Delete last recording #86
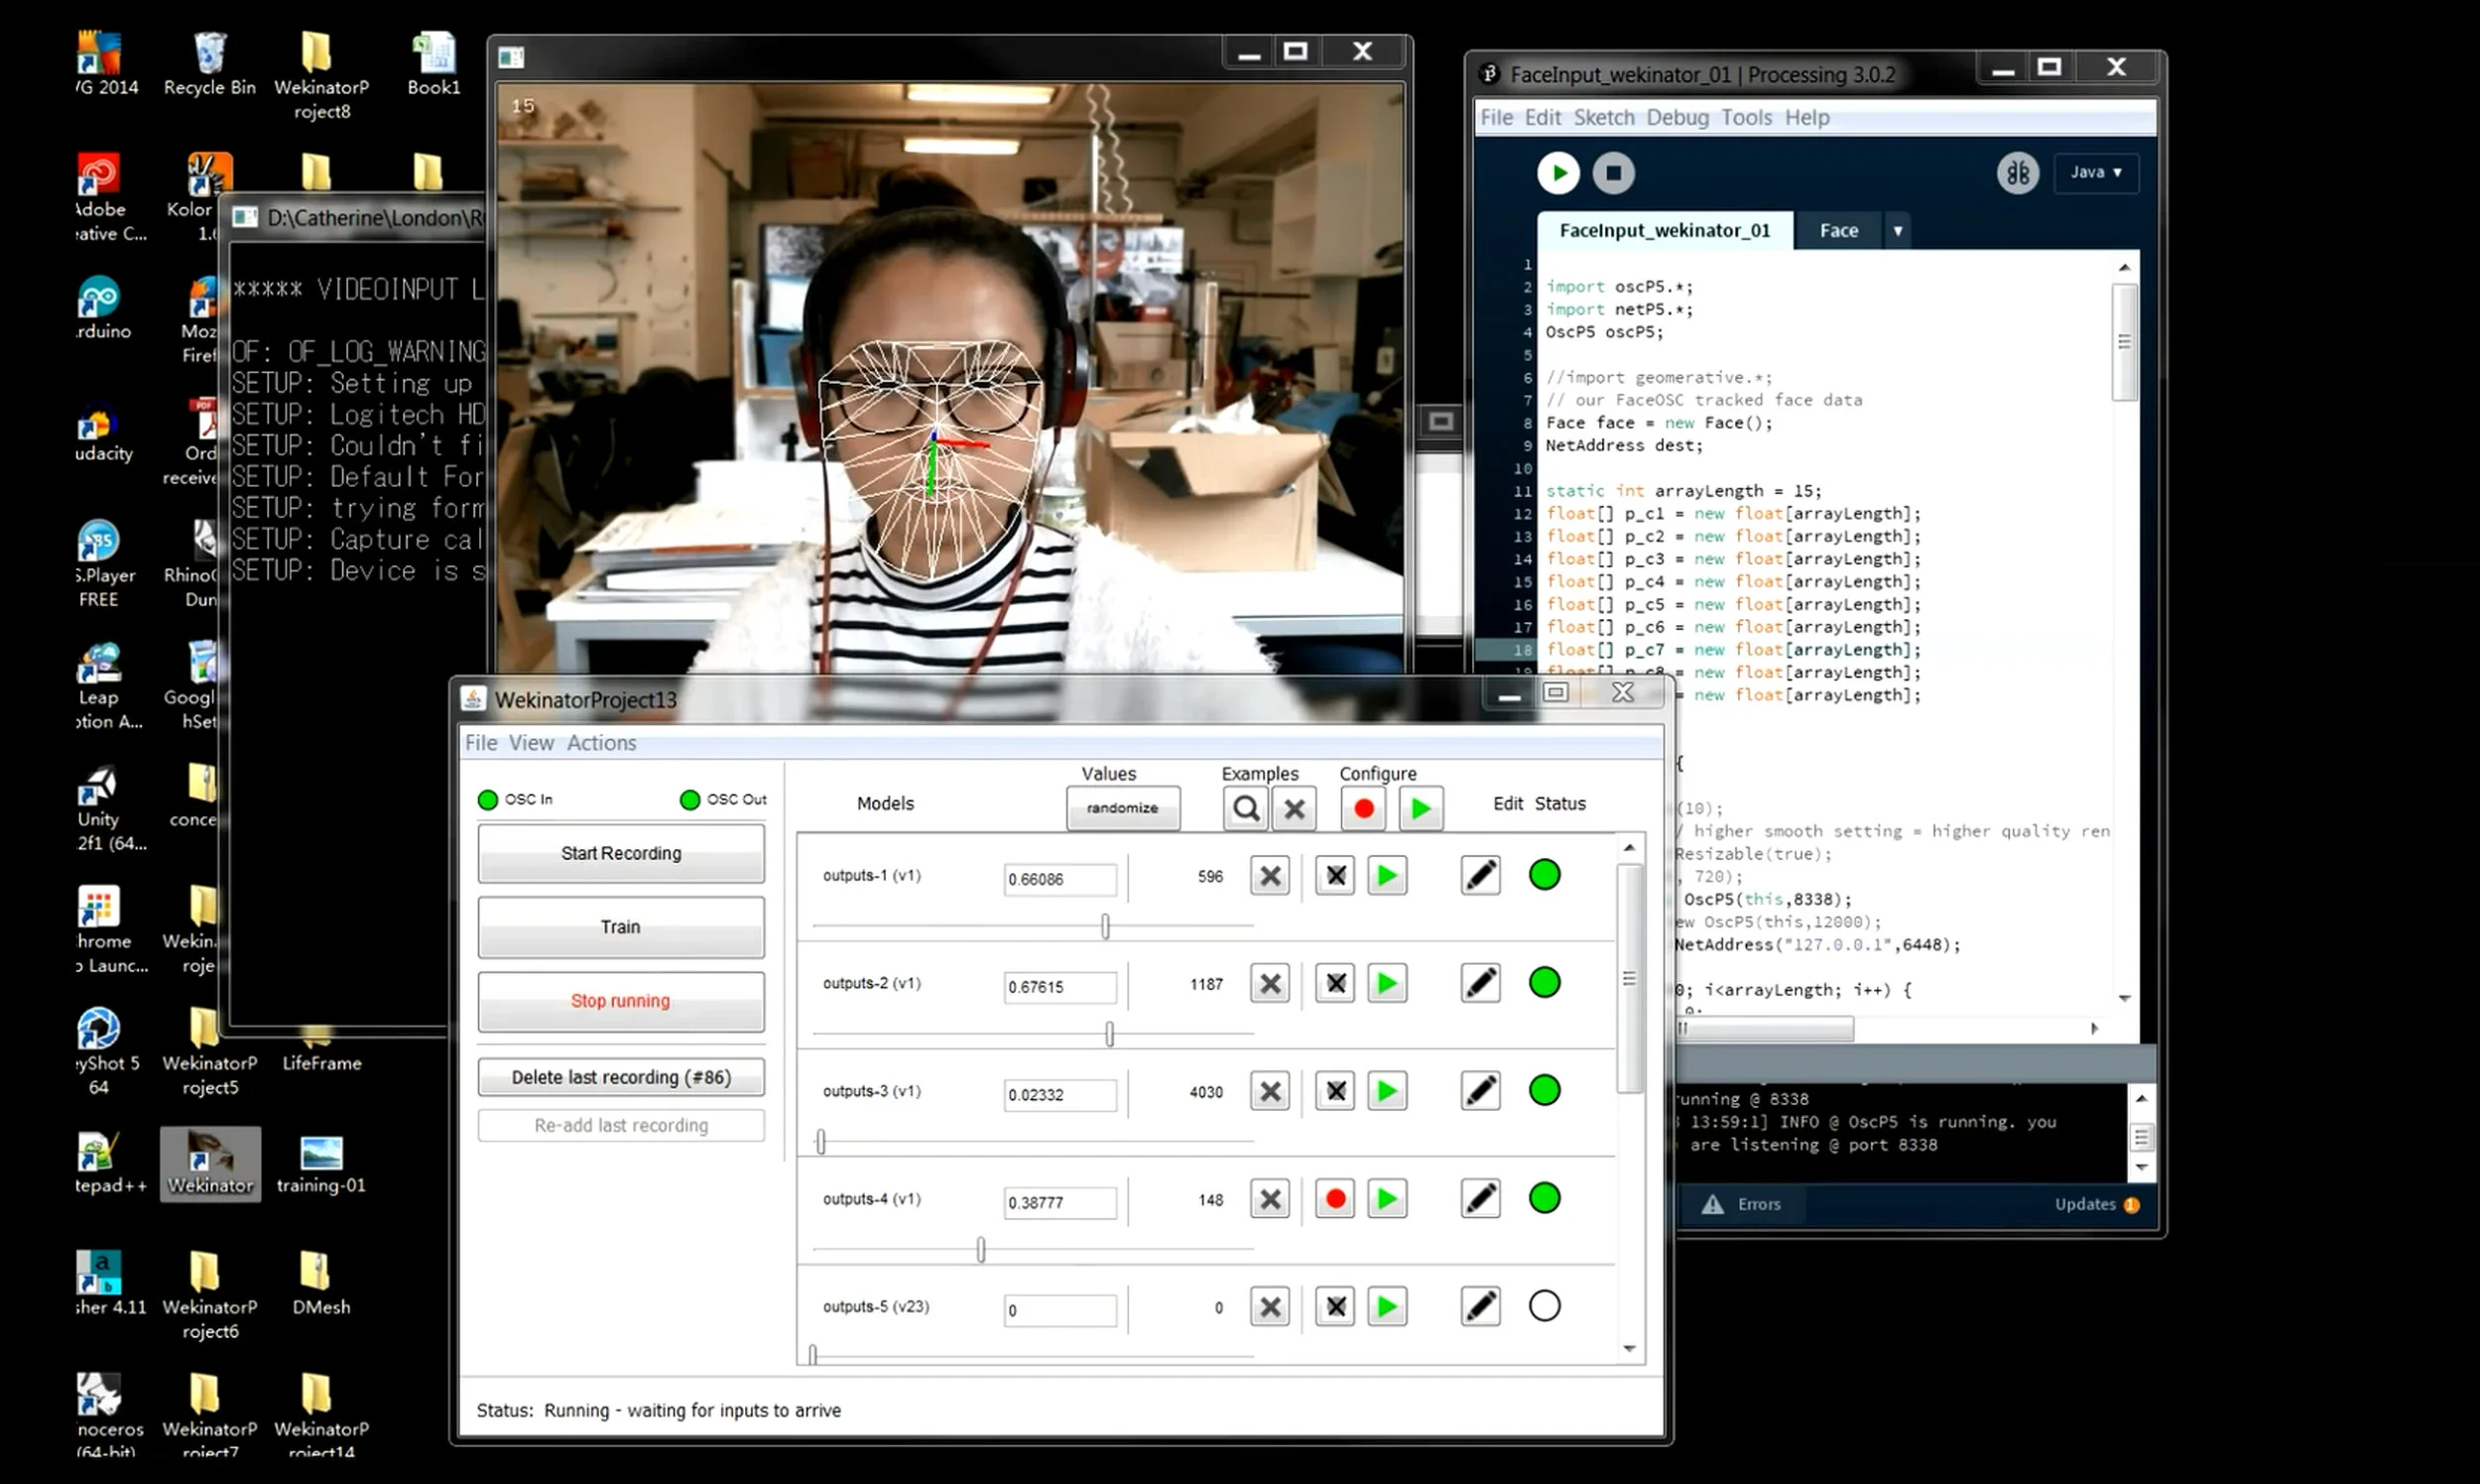Viewport: 2480px width, 1484px height. coord(621,1077)
